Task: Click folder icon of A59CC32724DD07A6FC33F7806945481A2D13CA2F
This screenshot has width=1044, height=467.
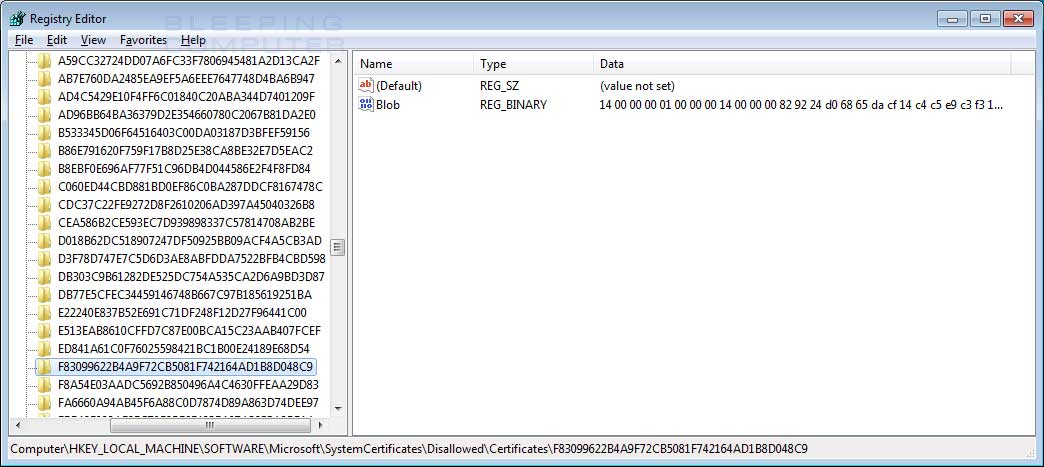Action: pos(45,61)
